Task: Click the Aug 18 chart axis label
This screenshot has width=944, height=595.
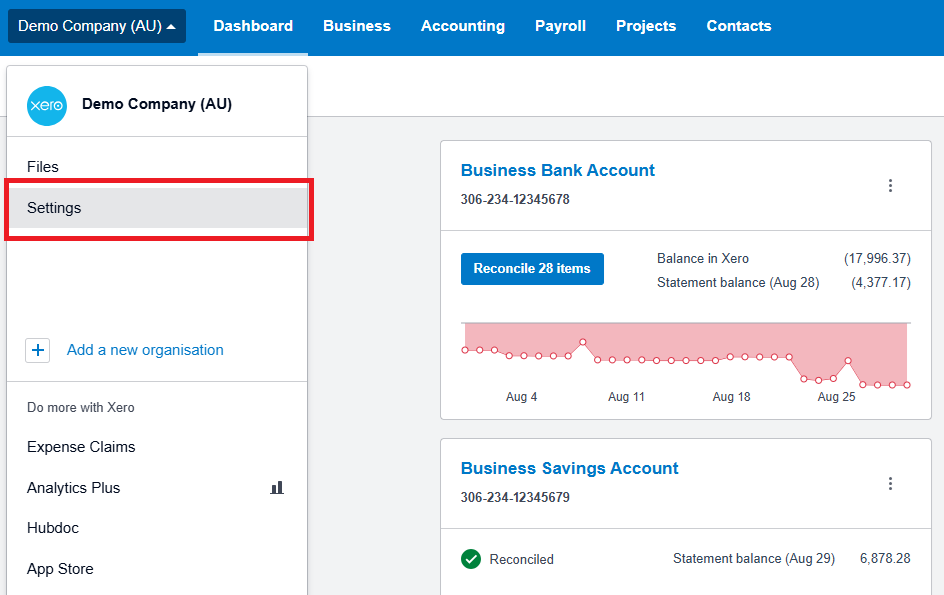Action: pyautogui.click(x=731, y=397)
